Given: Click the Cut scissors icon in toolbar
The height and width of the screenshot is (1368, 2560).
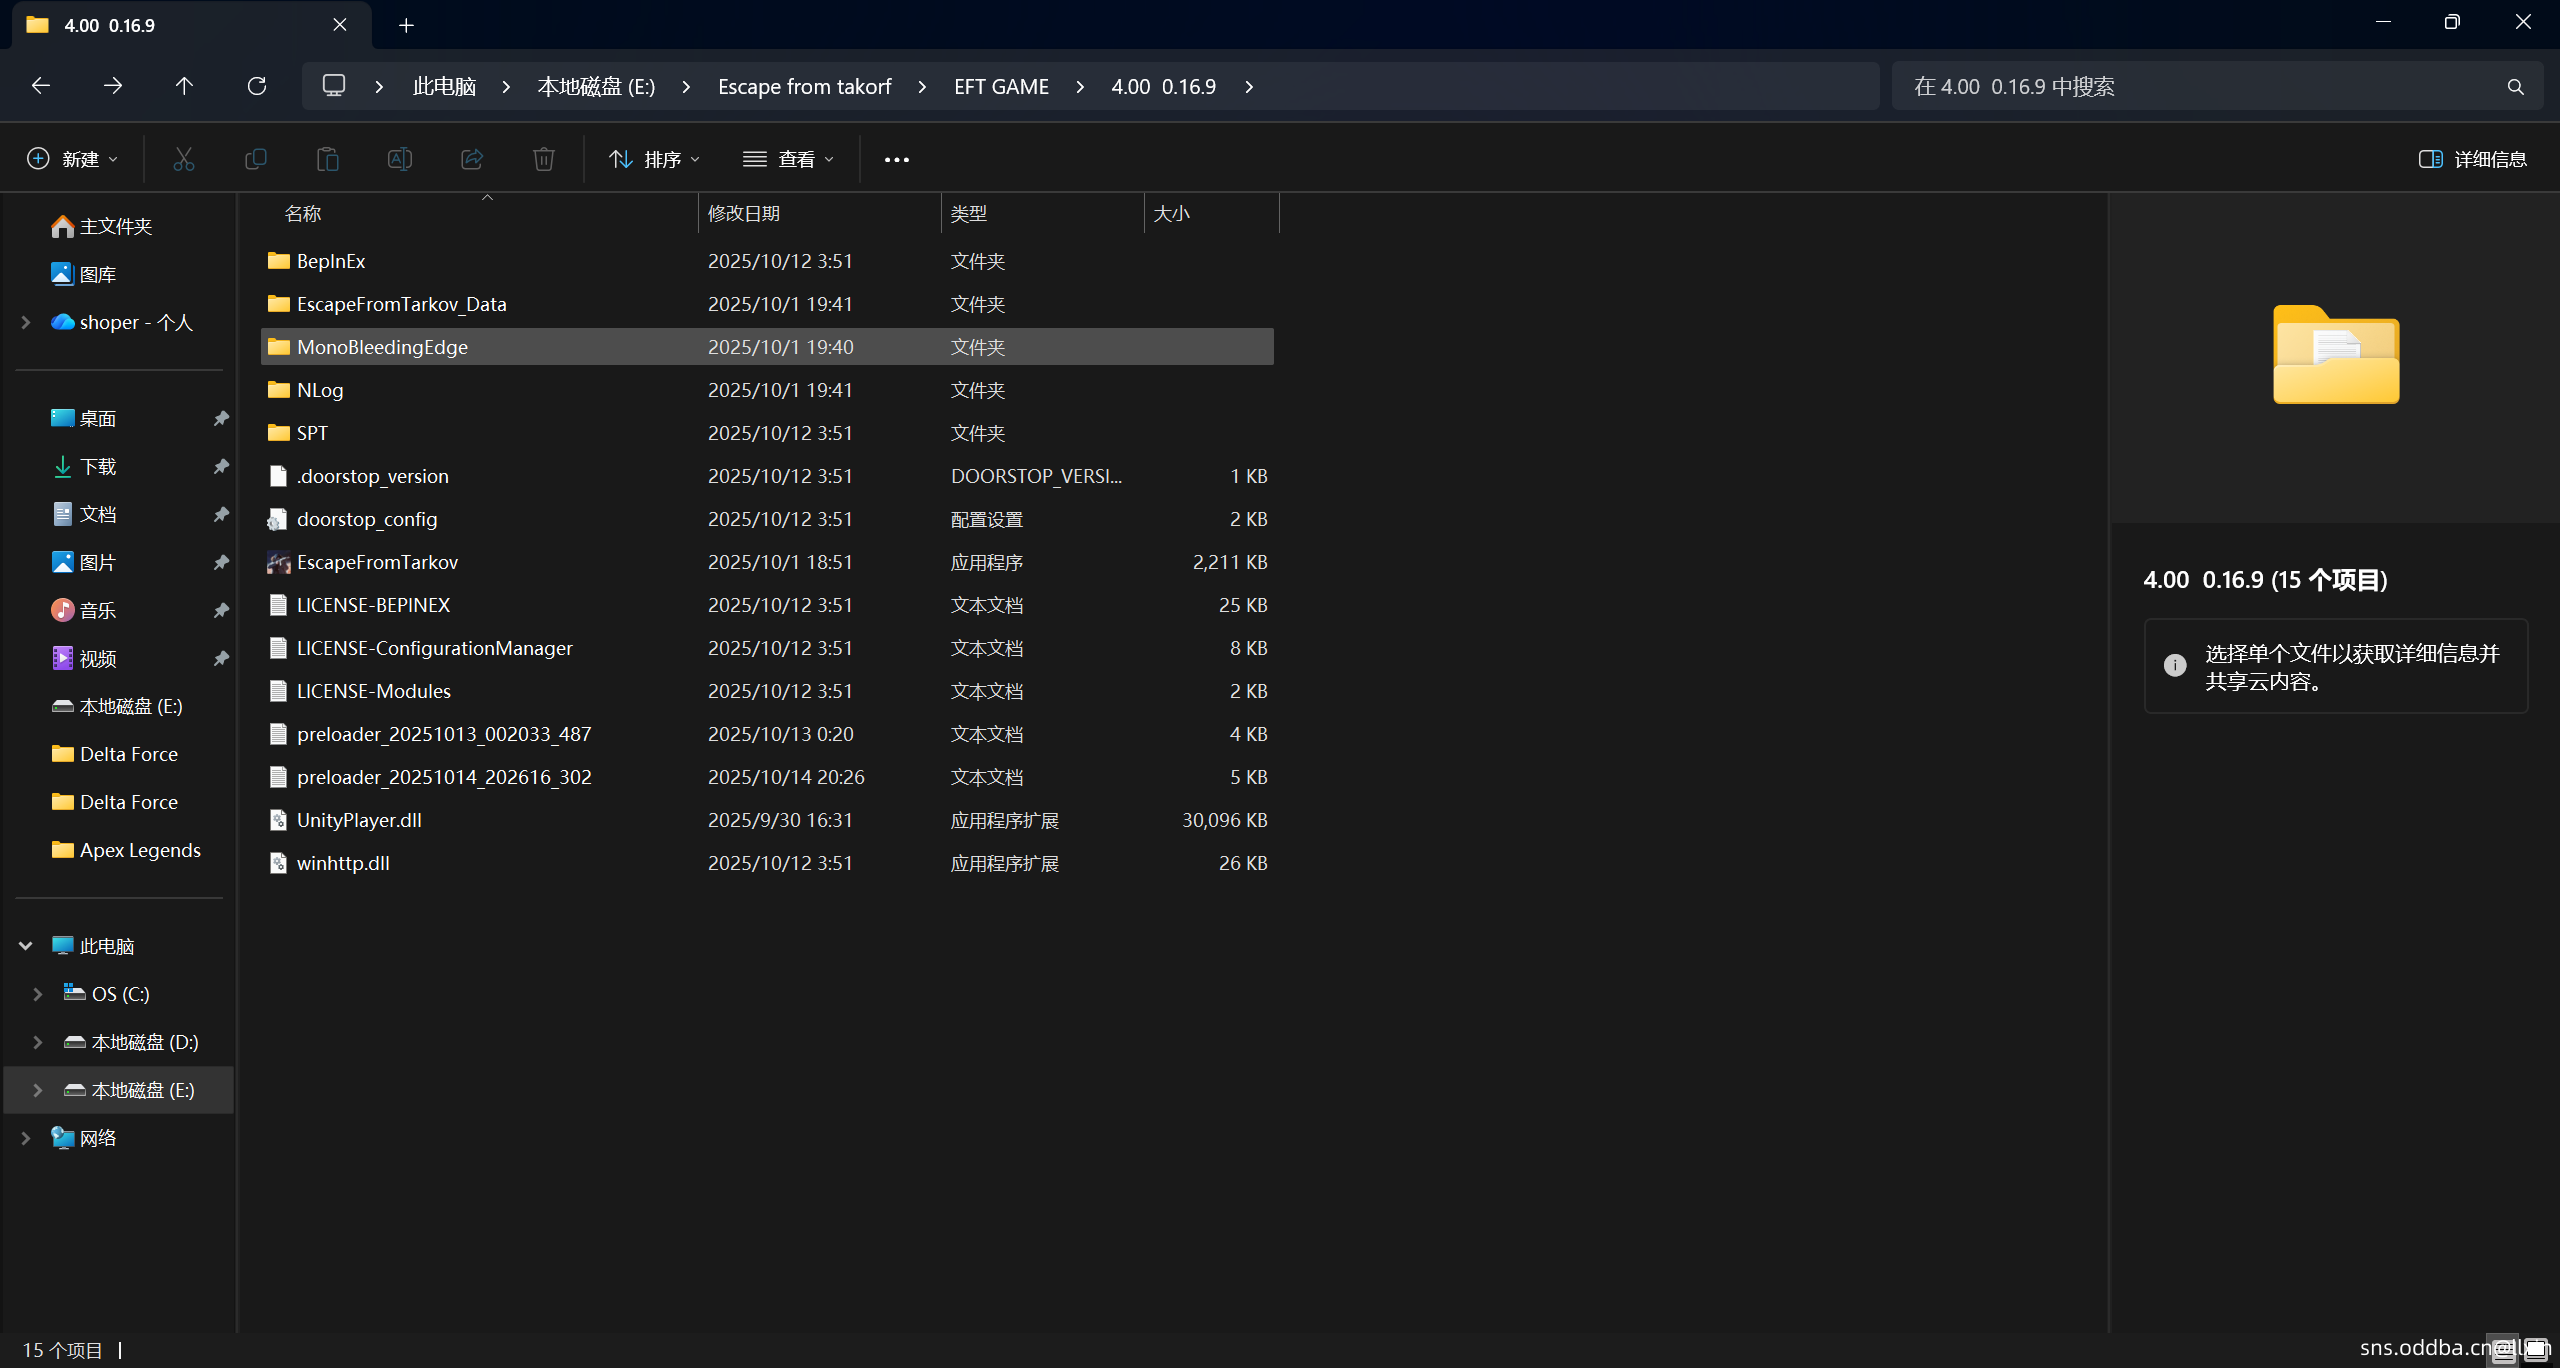Looking at the screenshot, I should click(183, 159).
